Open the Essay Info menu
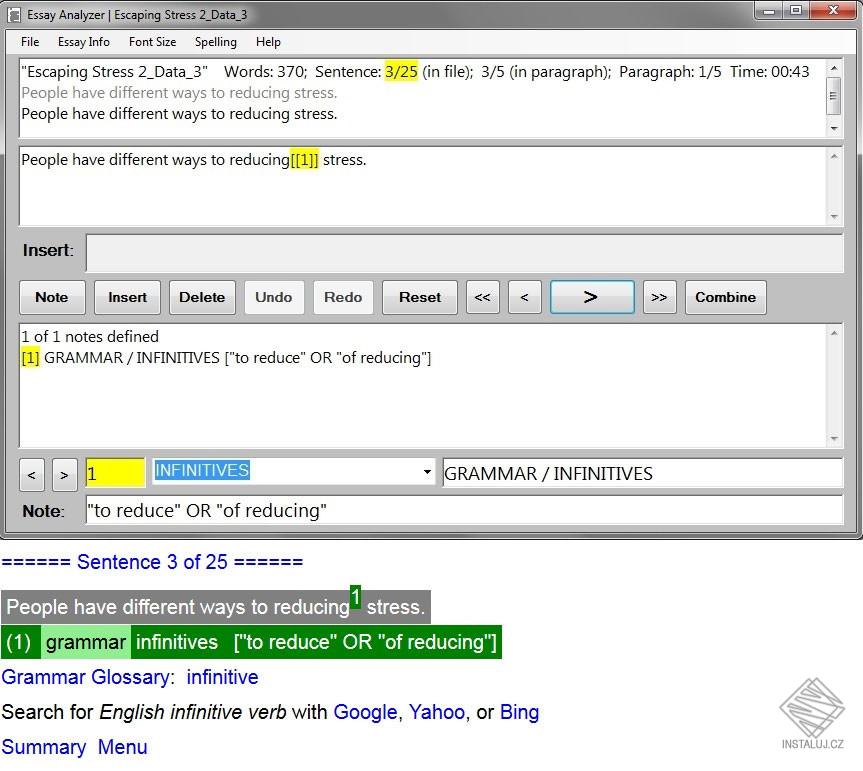 point(84,42)
